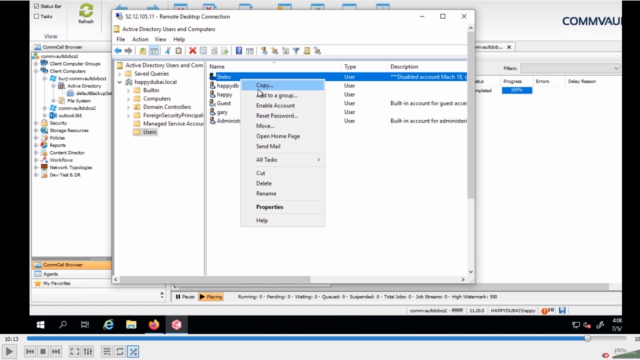Screen dimensions: 640x360
Task: Choose Delete in the context menu
Action: pos(282,183)
